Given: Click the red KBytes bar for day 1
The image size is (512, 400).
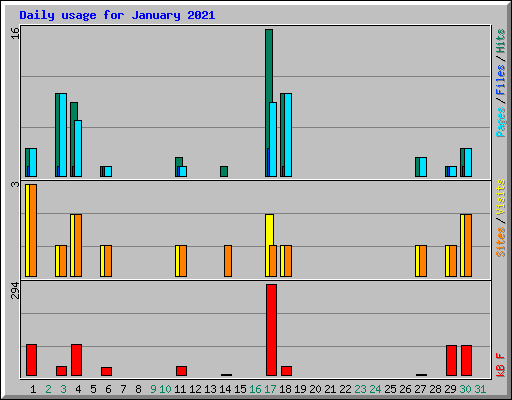Looking at the screenshot, I should point(31,360).
